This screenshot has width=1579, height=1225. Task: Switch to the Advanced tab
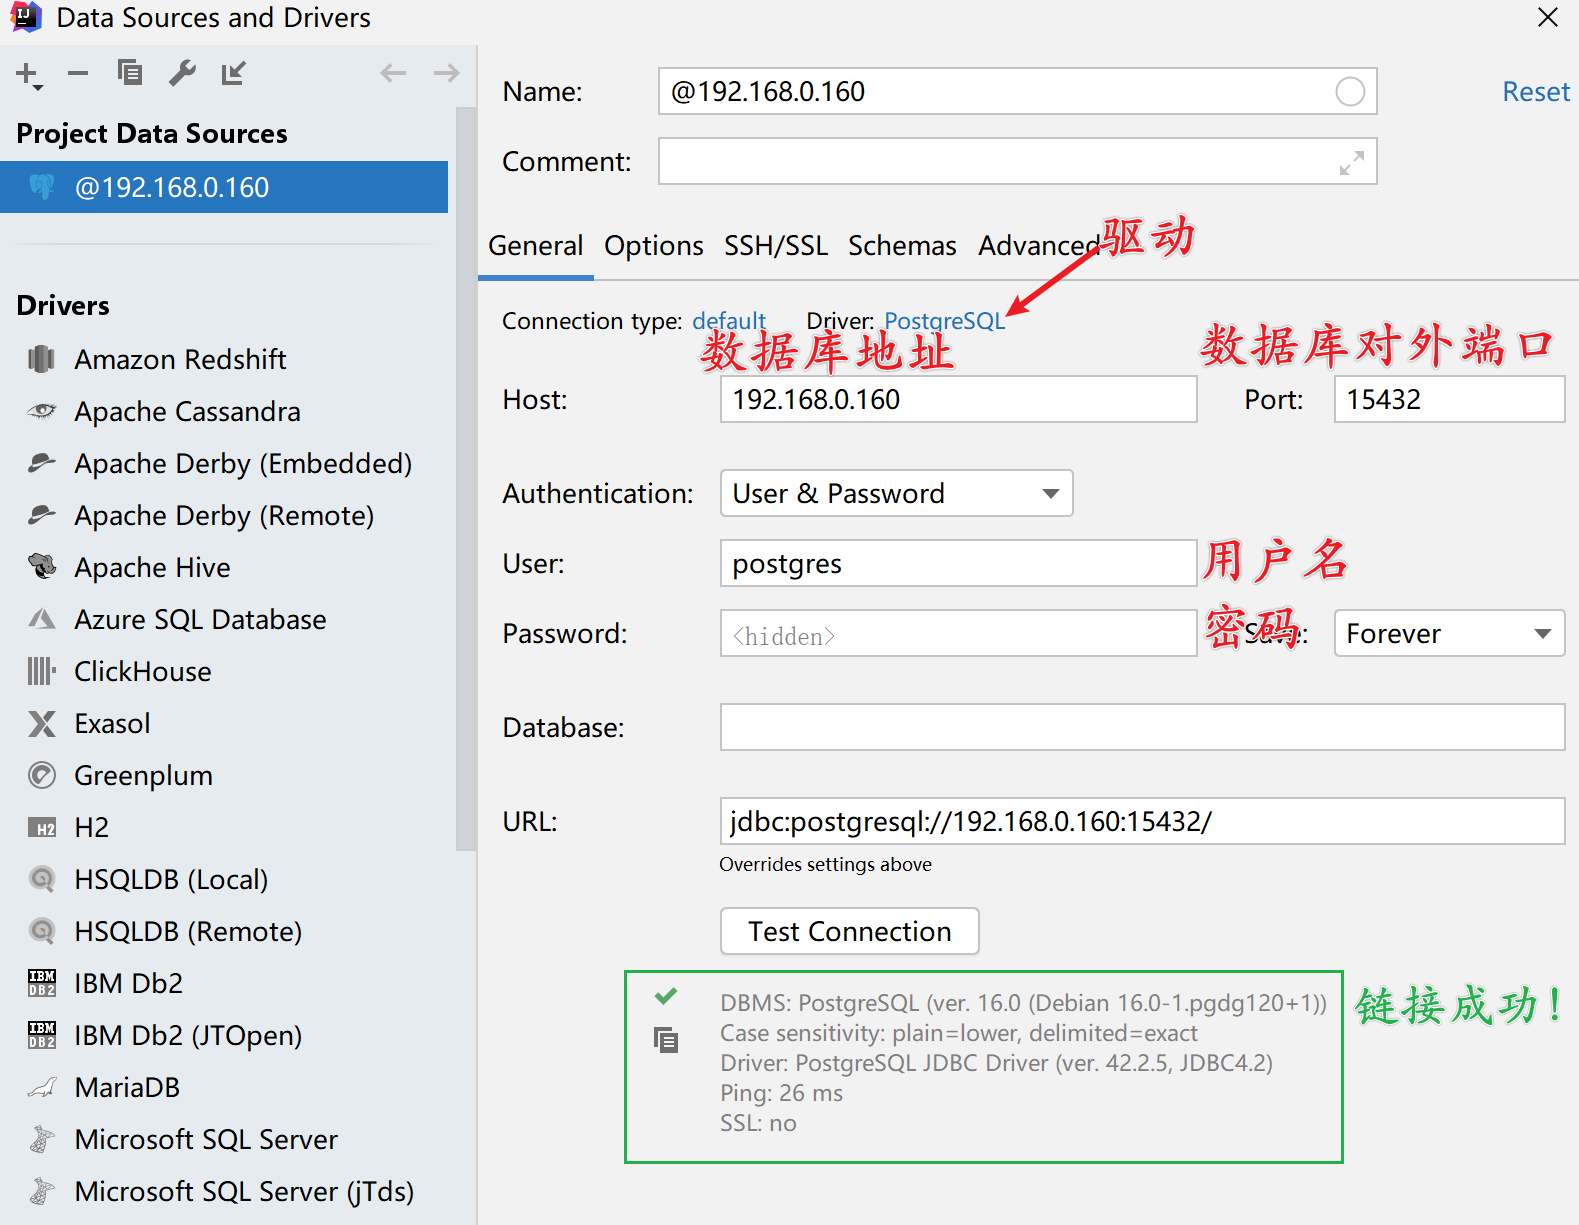(x=1039, y=245)
